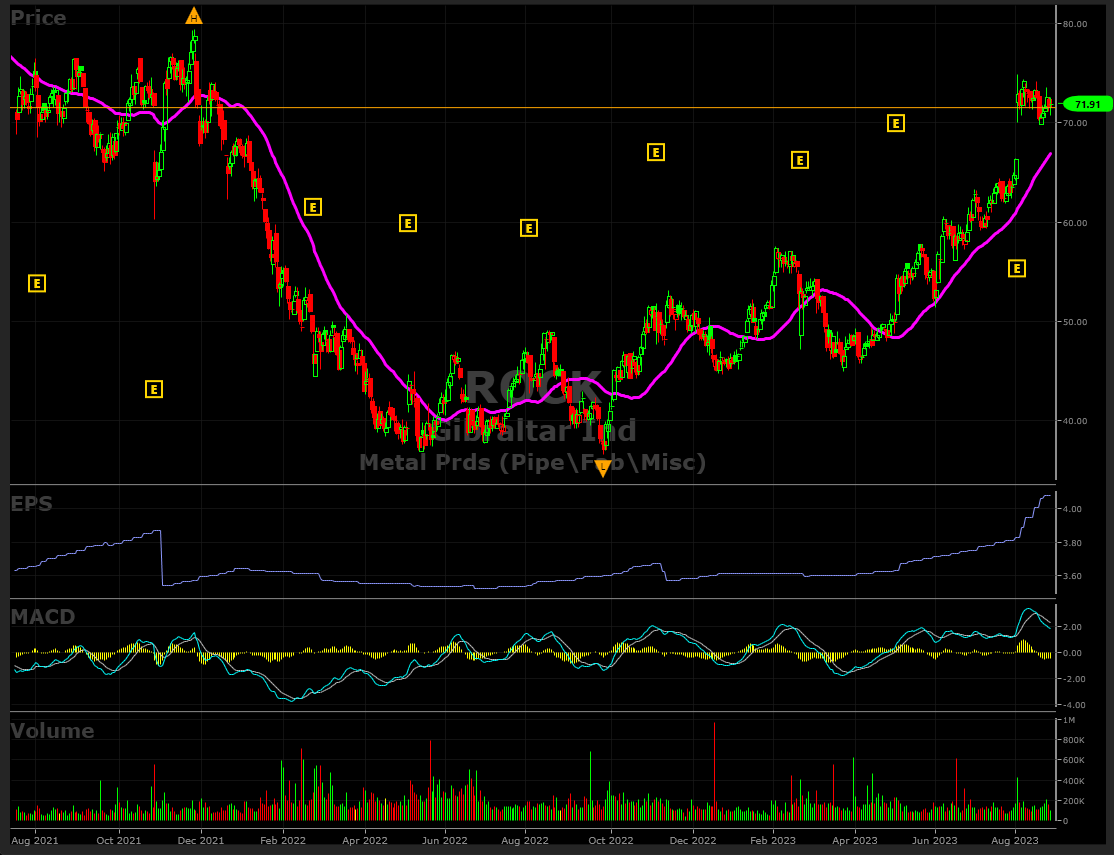Select the EPS panel title
The height and width of the screenshot is (855, 1114).
(31, 503)
